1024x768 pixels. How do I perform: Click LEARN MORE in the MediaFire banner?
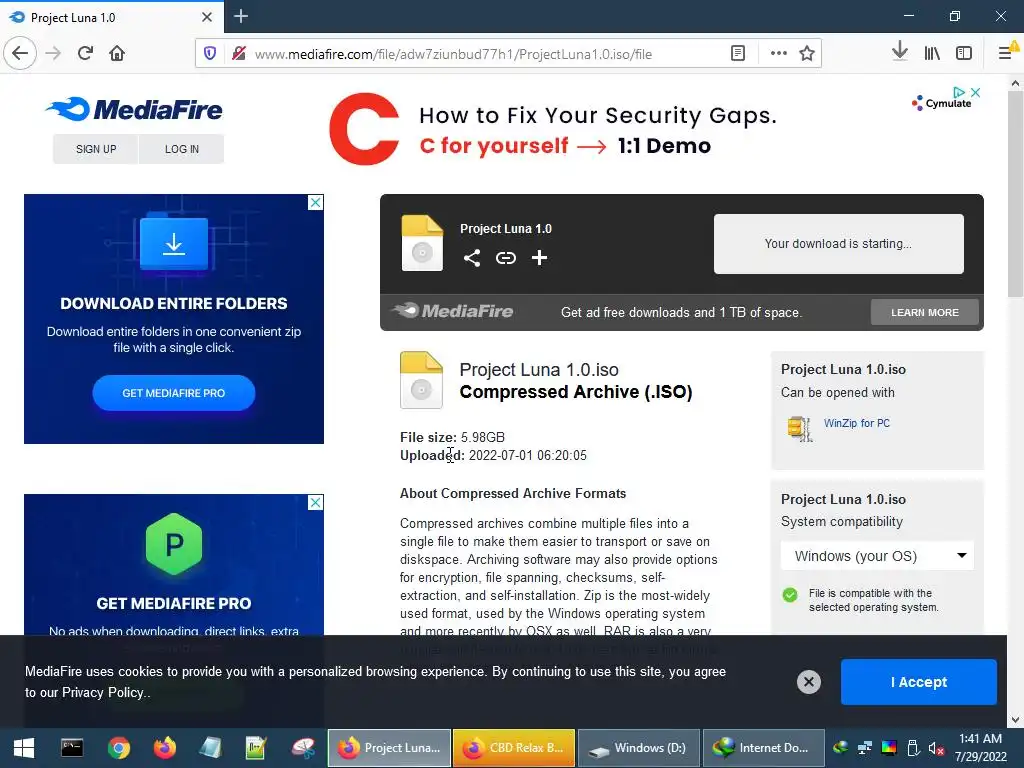[x=925, y=312]
